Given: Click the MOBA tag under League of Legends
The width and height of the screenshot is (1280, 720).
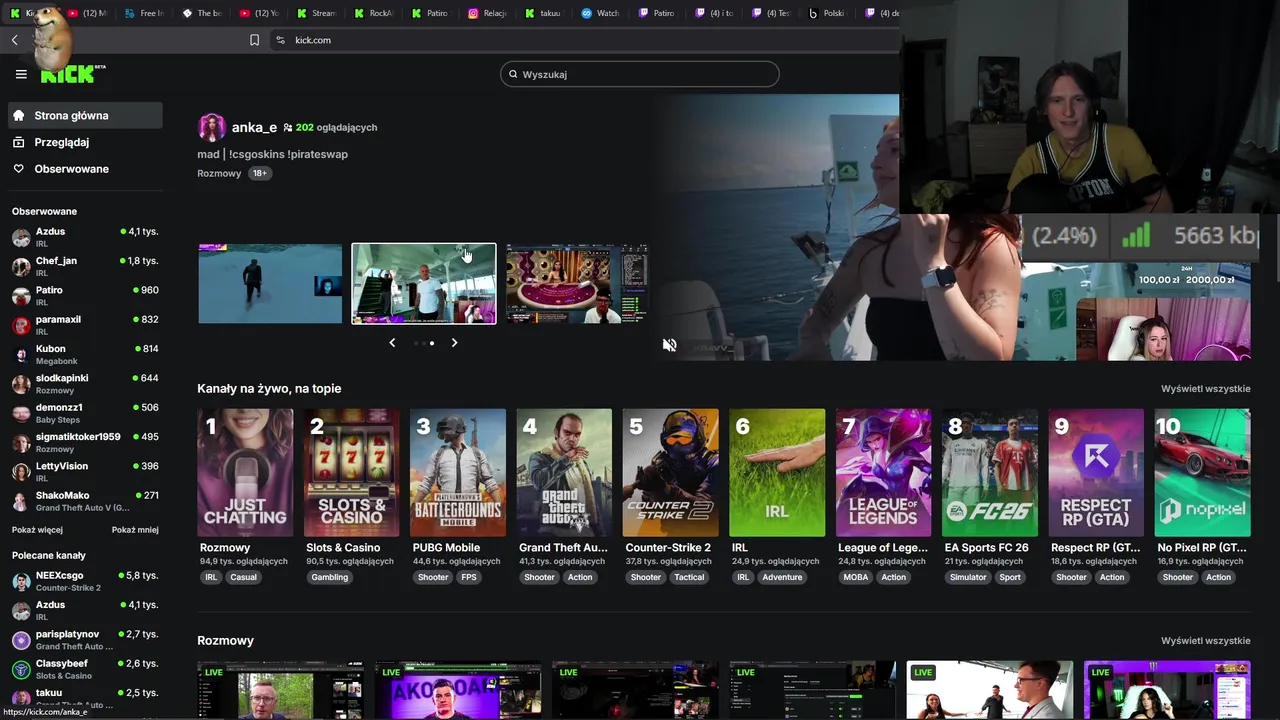Looking at the screenshot, I should [x=856, y=577].
